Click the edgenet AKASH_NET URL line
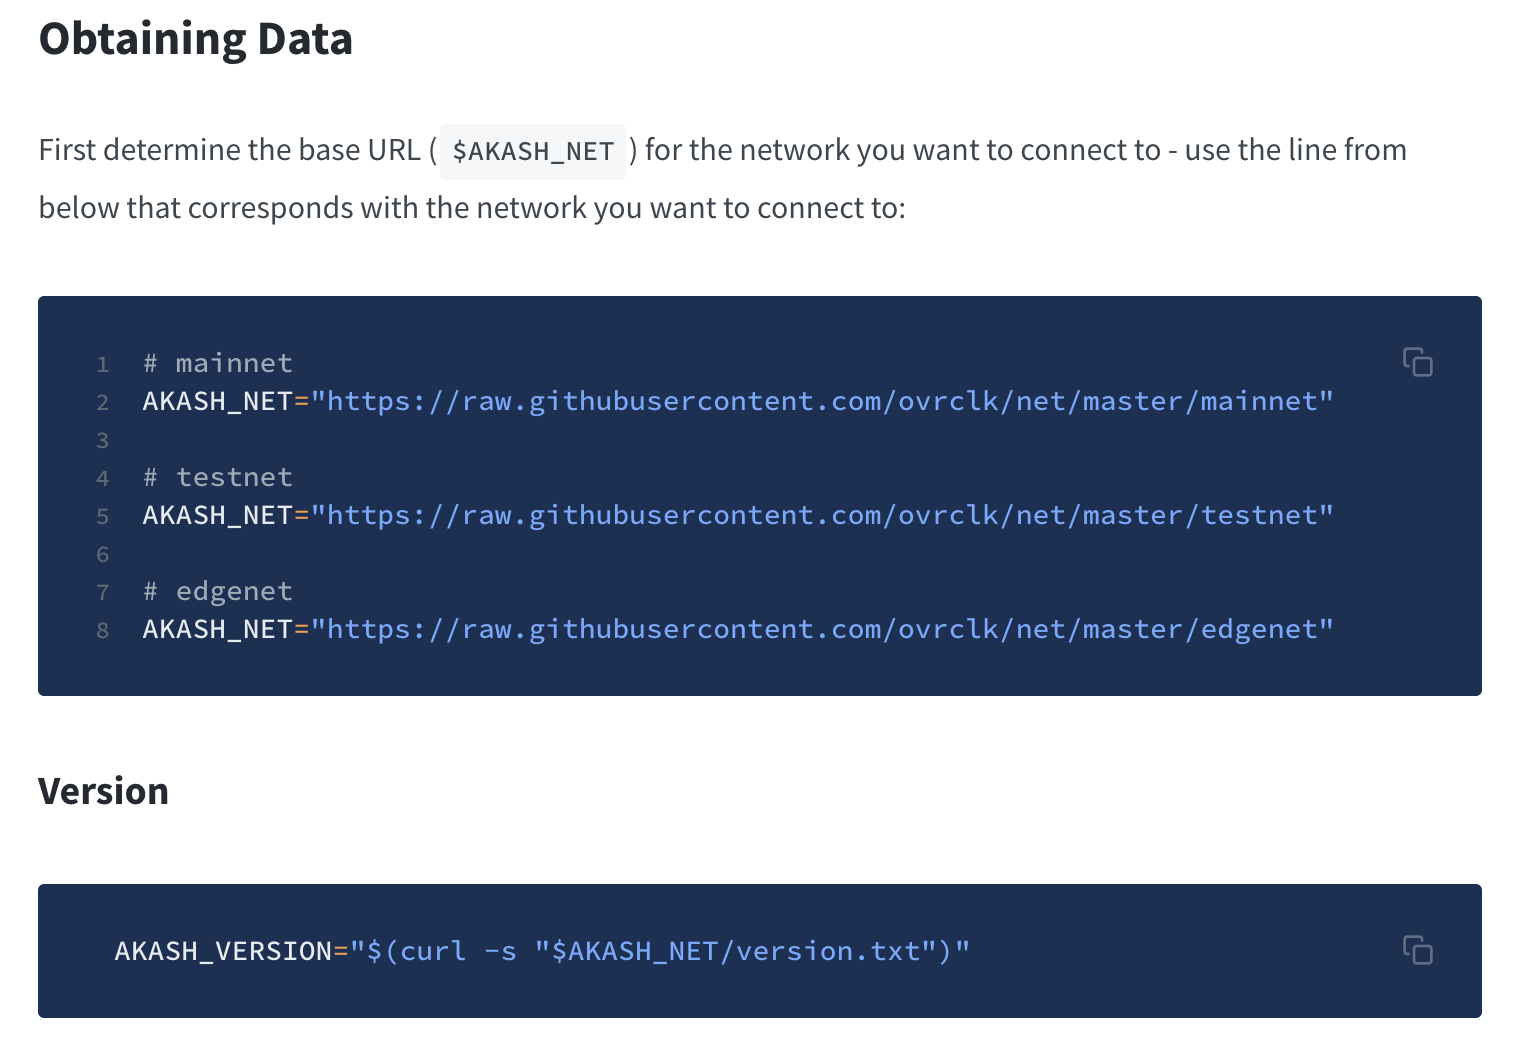 pos(738,630)
